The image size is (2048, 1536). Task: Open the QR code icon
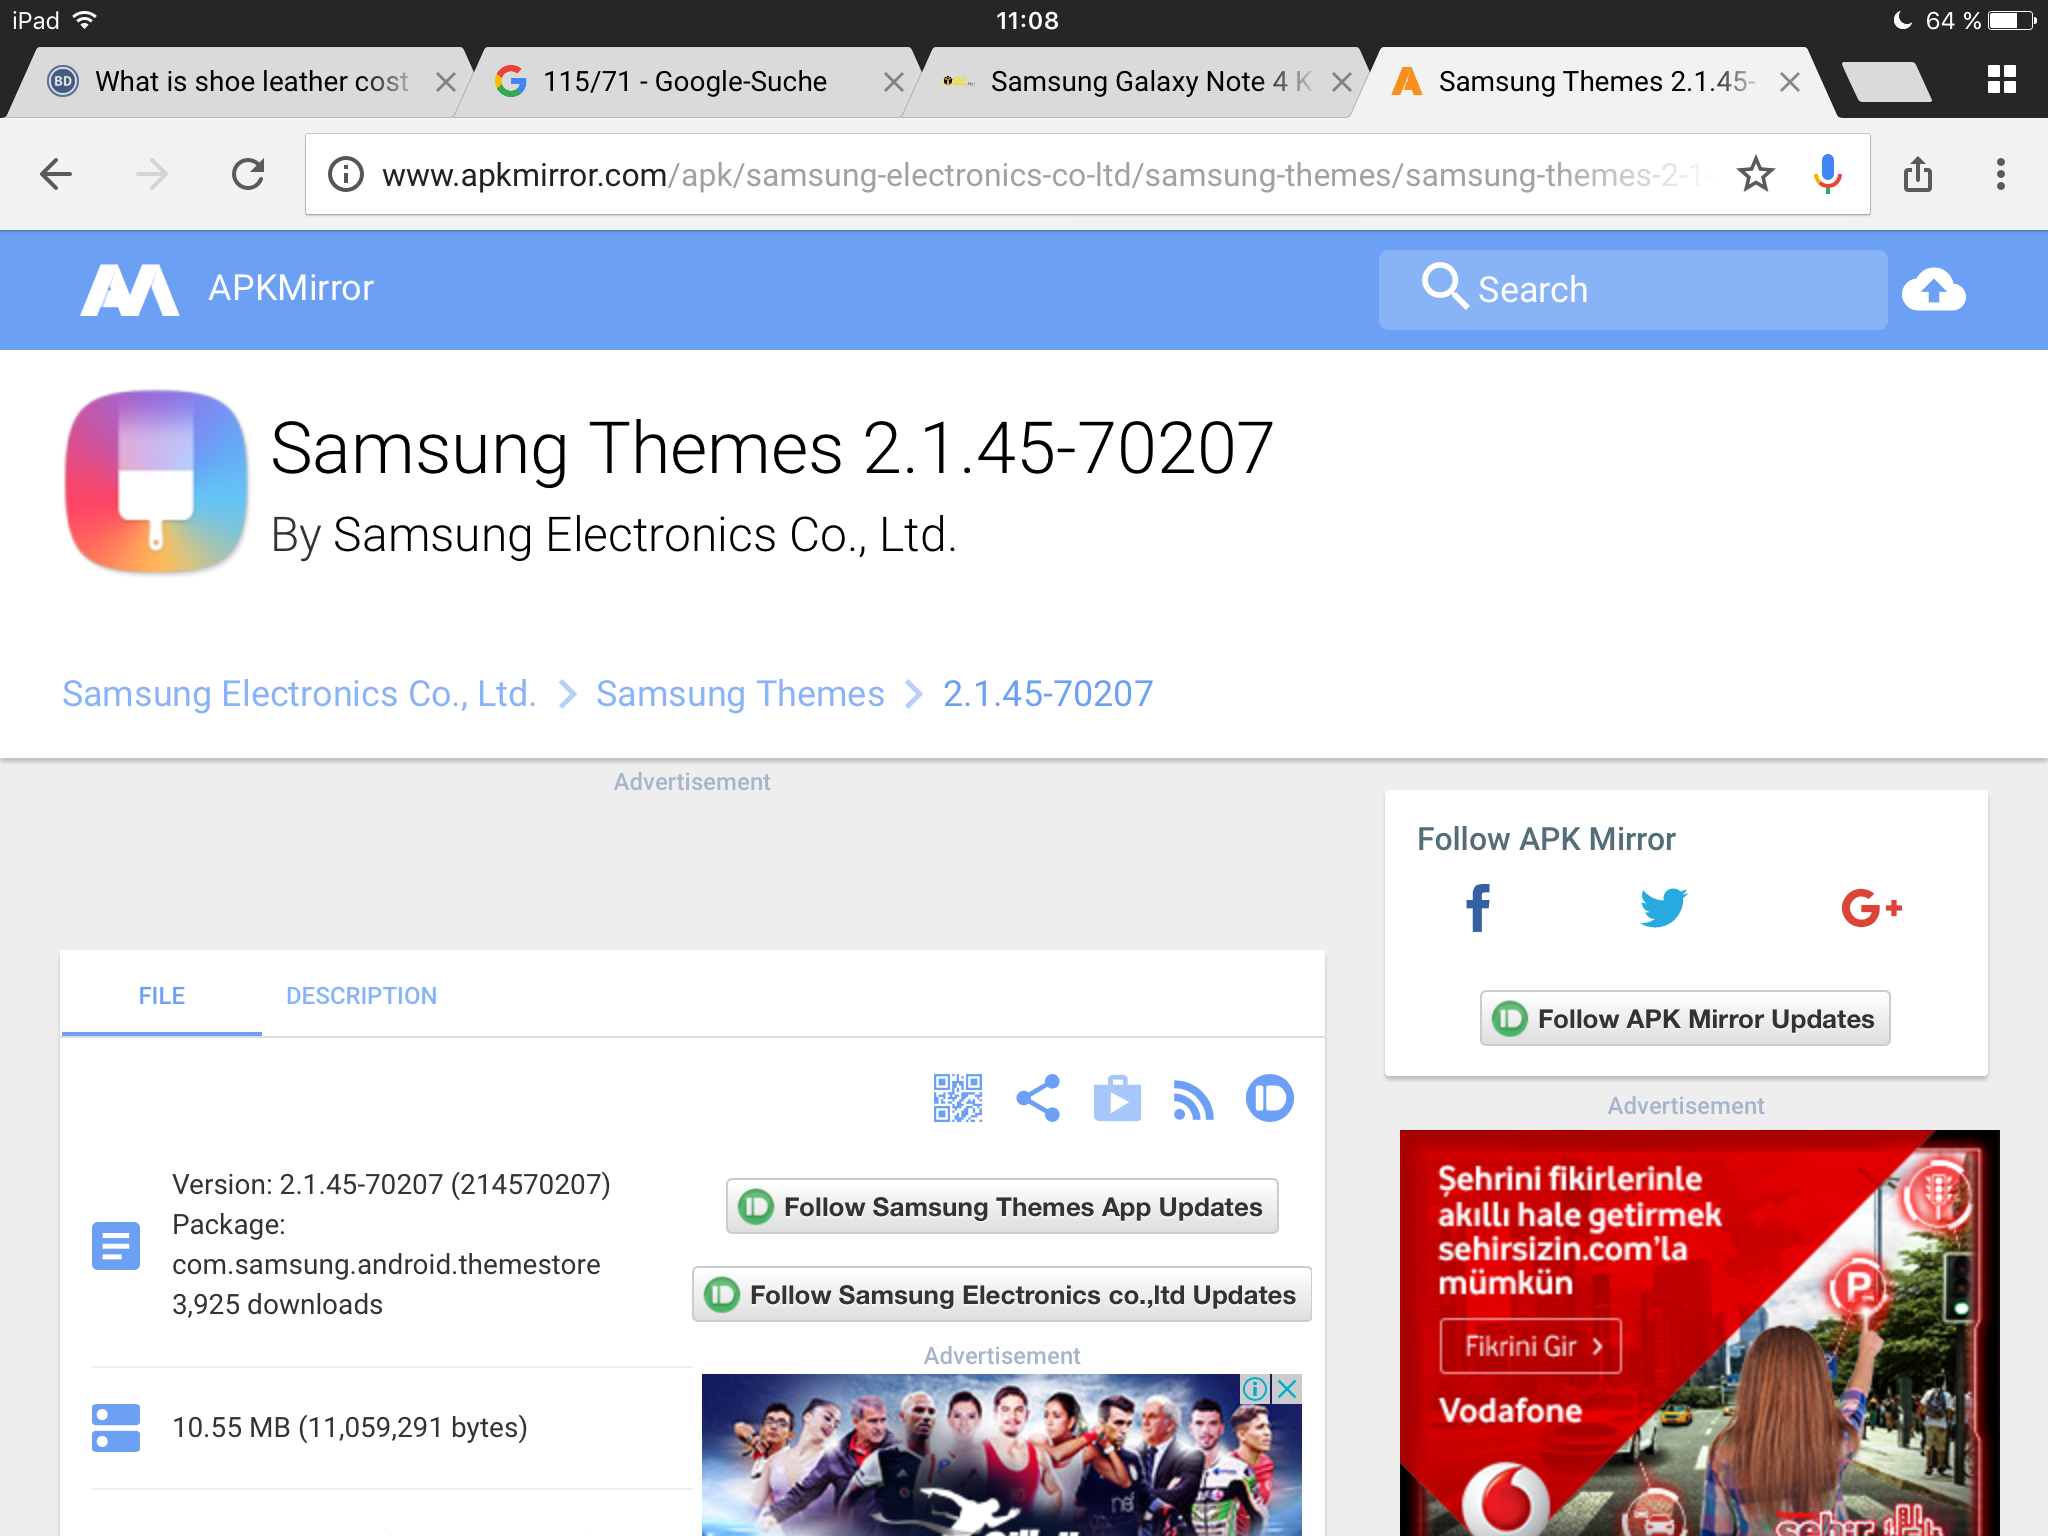pyautogui.click(x=957, y=1098)
